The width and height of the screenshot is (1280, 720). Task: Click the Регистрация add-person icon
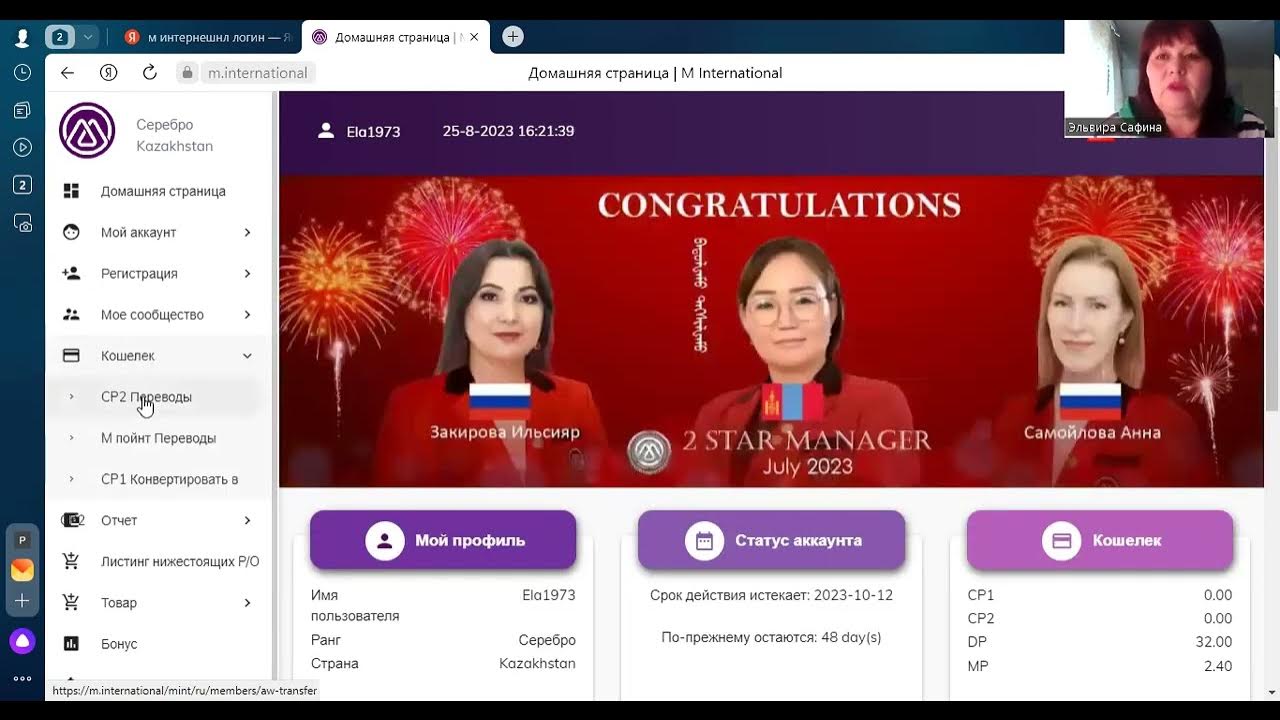pos(71,273)
